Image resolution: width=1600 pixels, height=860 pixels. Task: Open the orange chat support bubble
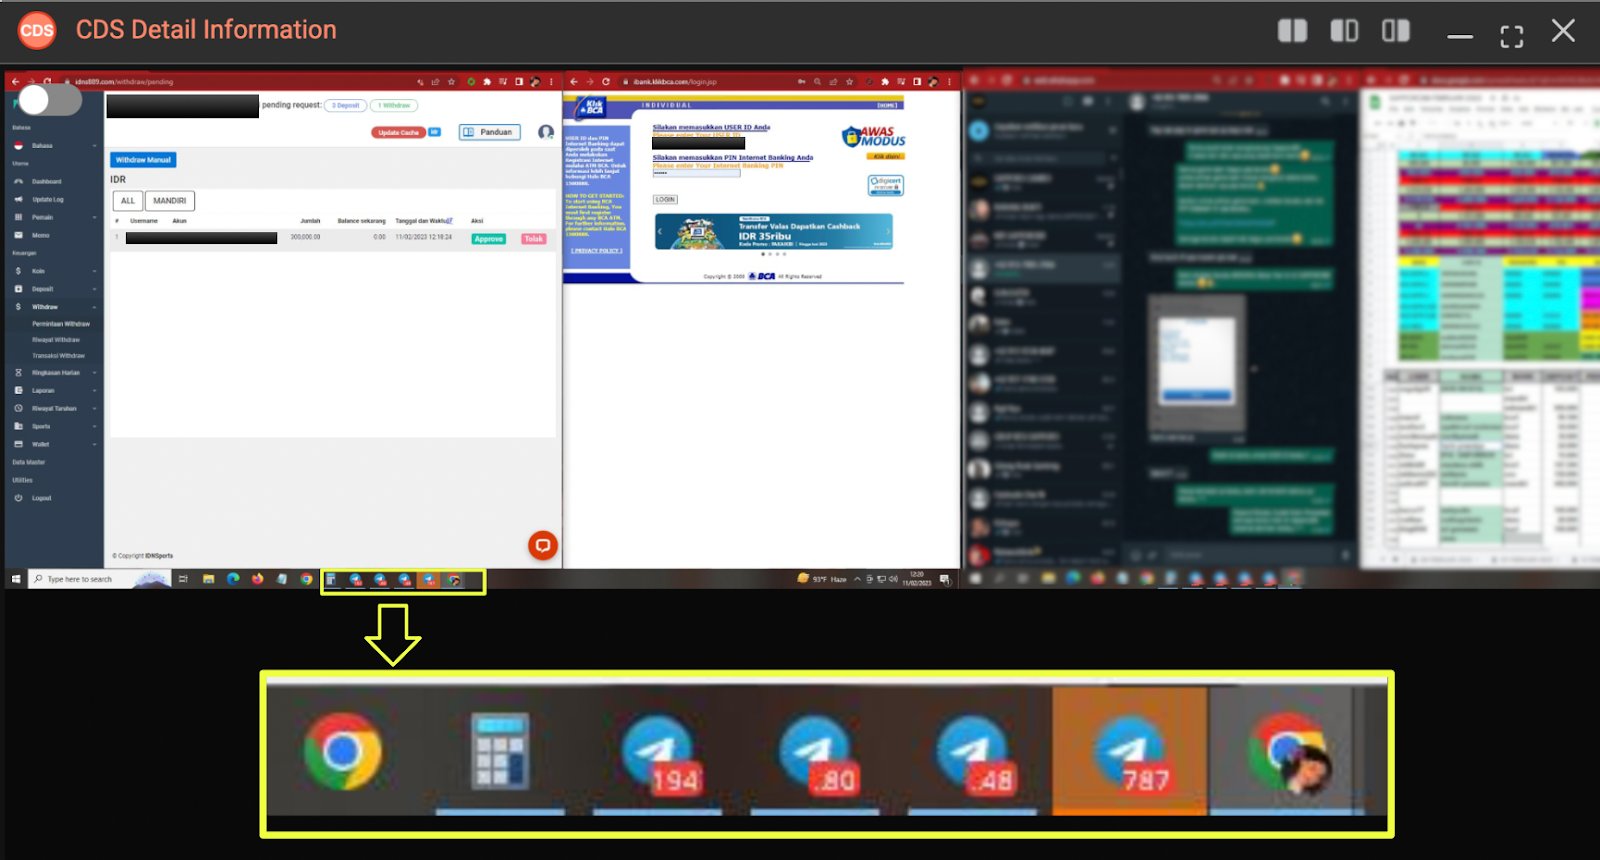pyautogui.click(x=542, y=545)
